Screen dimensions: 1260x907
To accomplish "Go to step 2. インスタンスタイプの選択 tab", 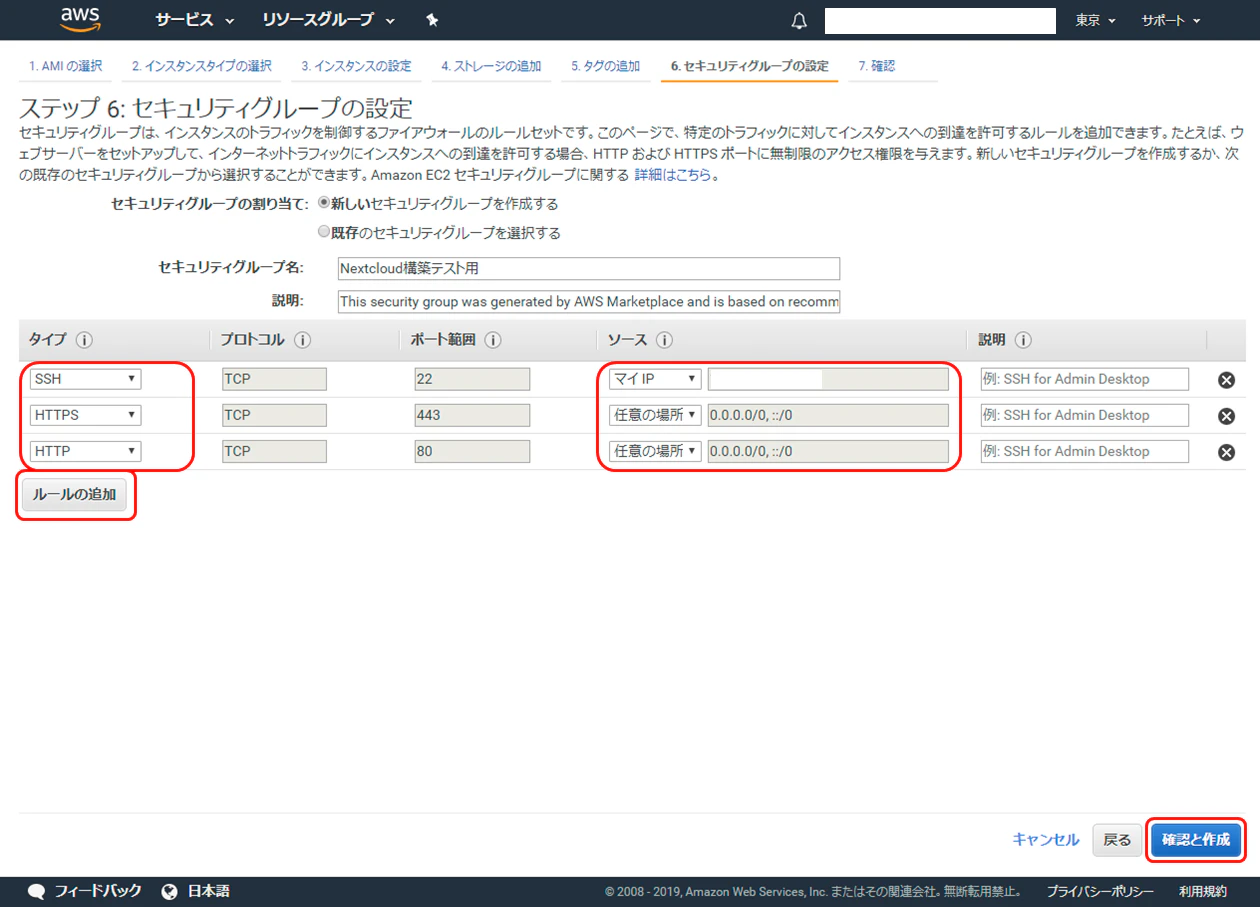I will (x=202, y=66).
